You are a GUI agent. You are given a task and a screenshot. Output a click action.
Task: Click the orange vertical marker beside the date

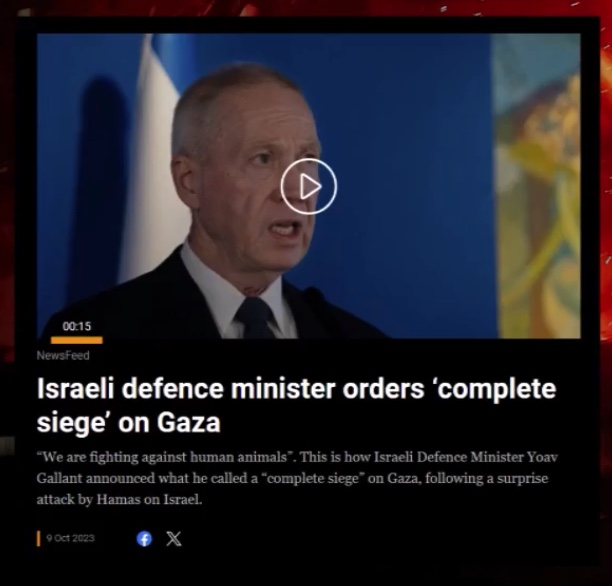click(38, 538)
